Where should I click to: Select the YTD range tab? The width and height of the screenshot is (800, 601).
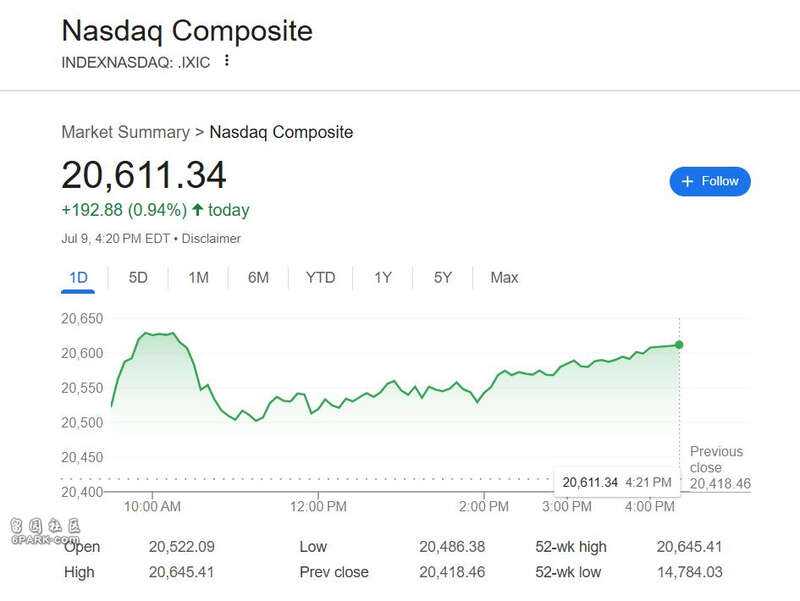click(x=320, y=278)
